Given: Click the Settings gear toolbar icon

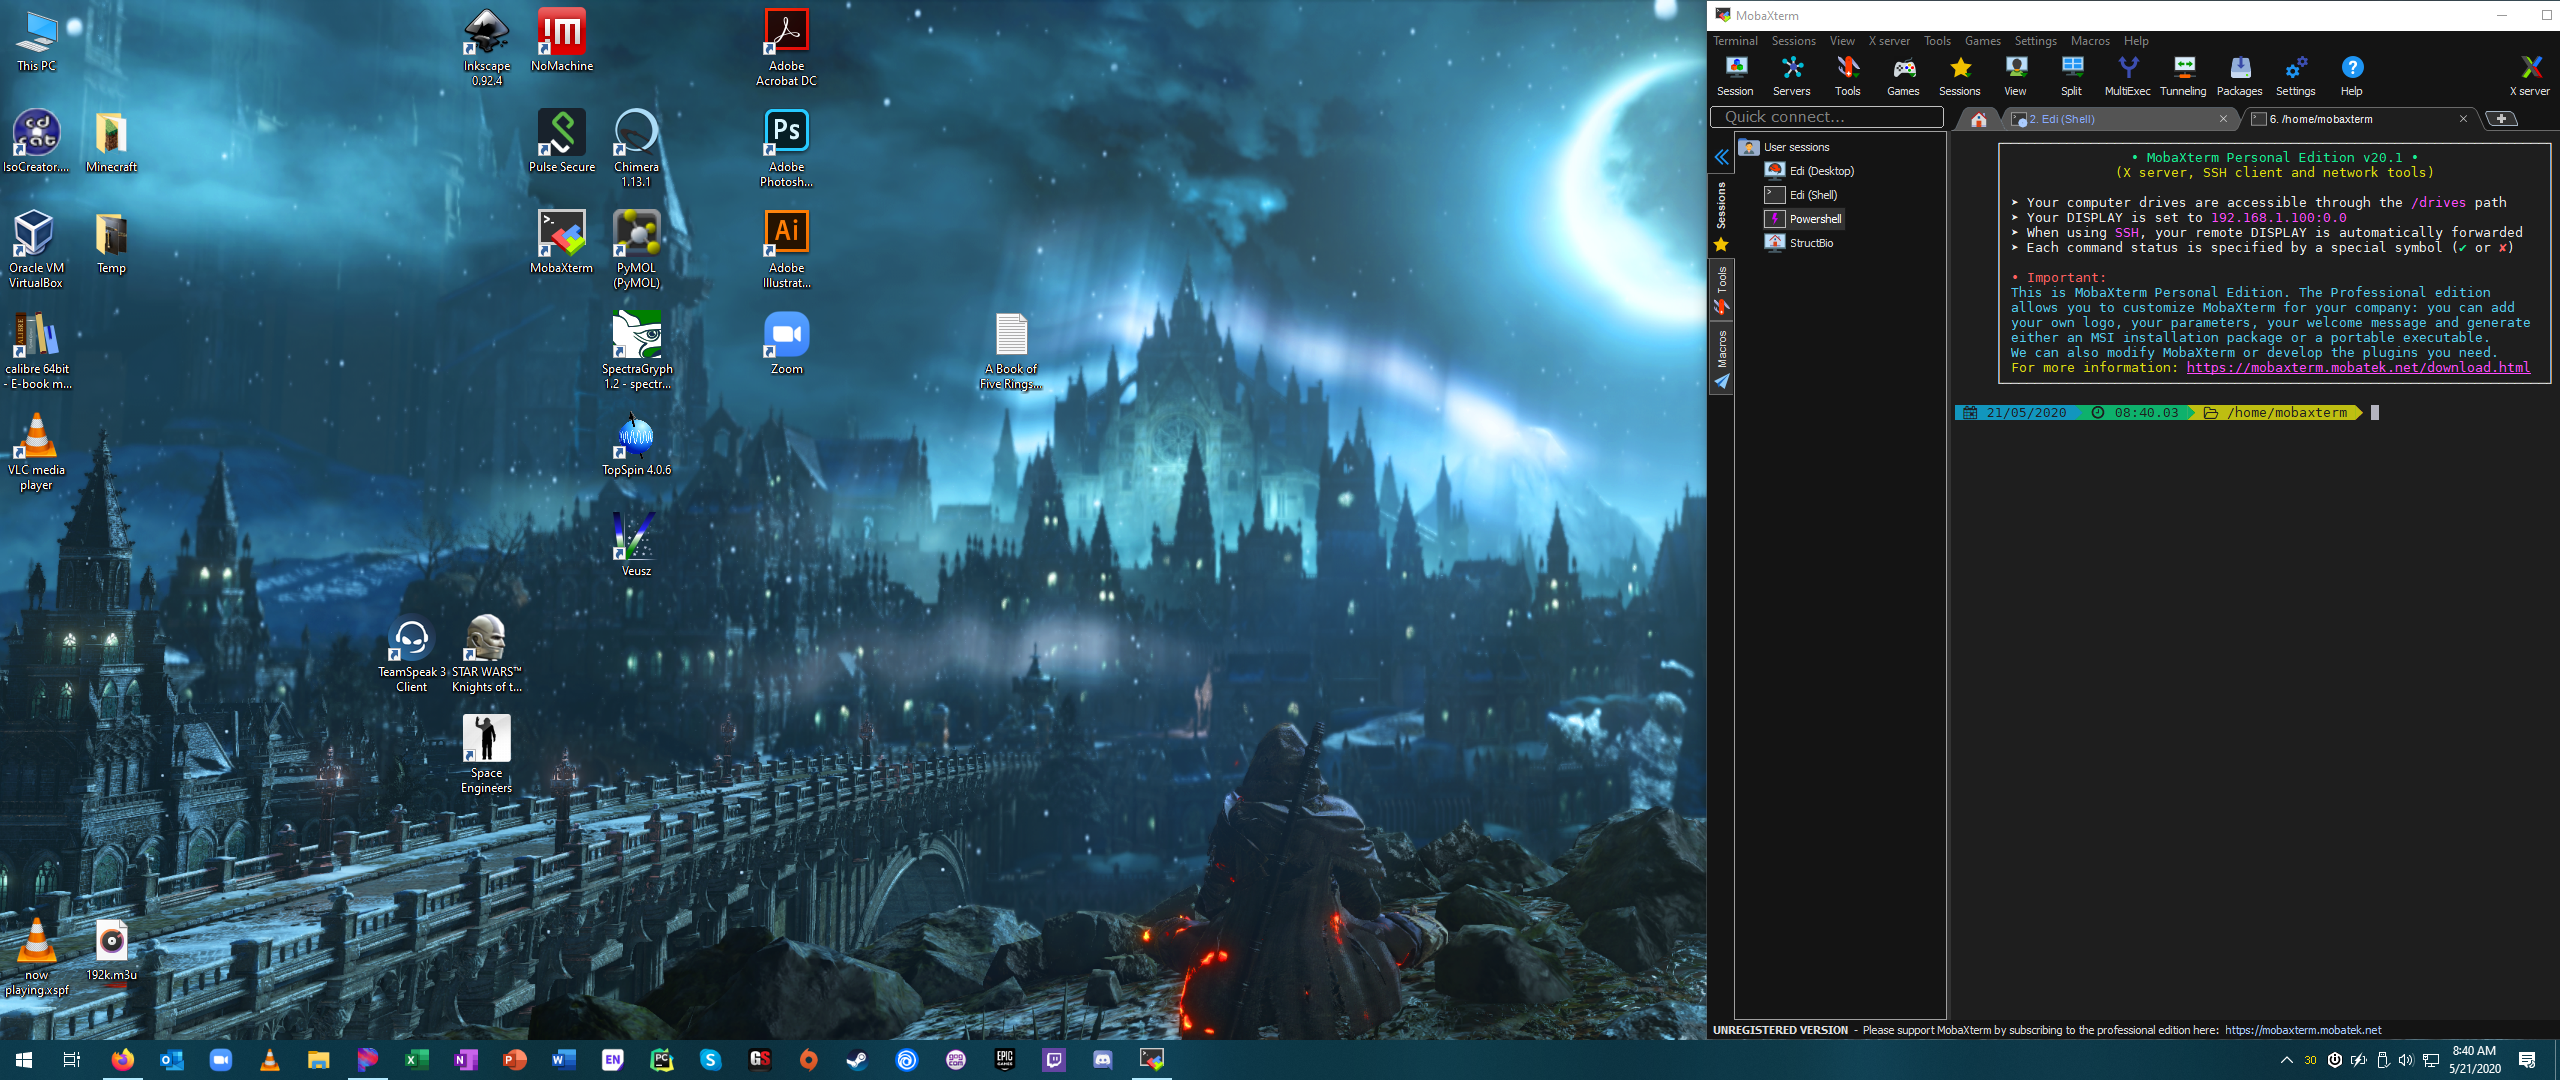Looking at the screenshot, I should tap(2295, 76).
